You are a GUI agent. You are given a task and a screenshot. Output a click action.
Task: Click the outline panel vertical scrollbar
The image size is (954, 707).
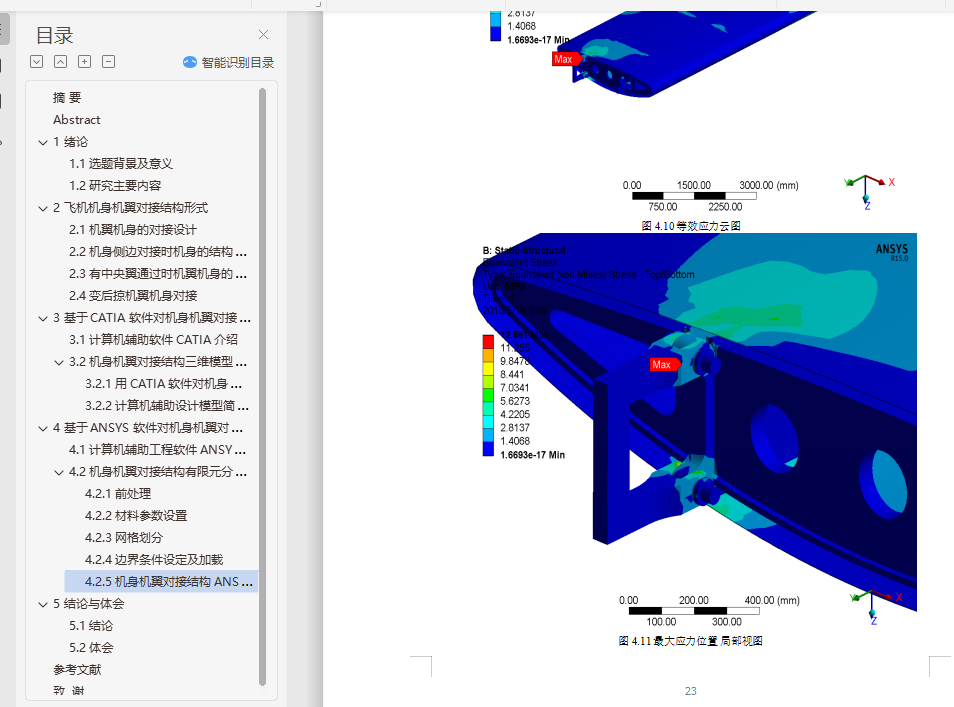[x=262, y=387]
